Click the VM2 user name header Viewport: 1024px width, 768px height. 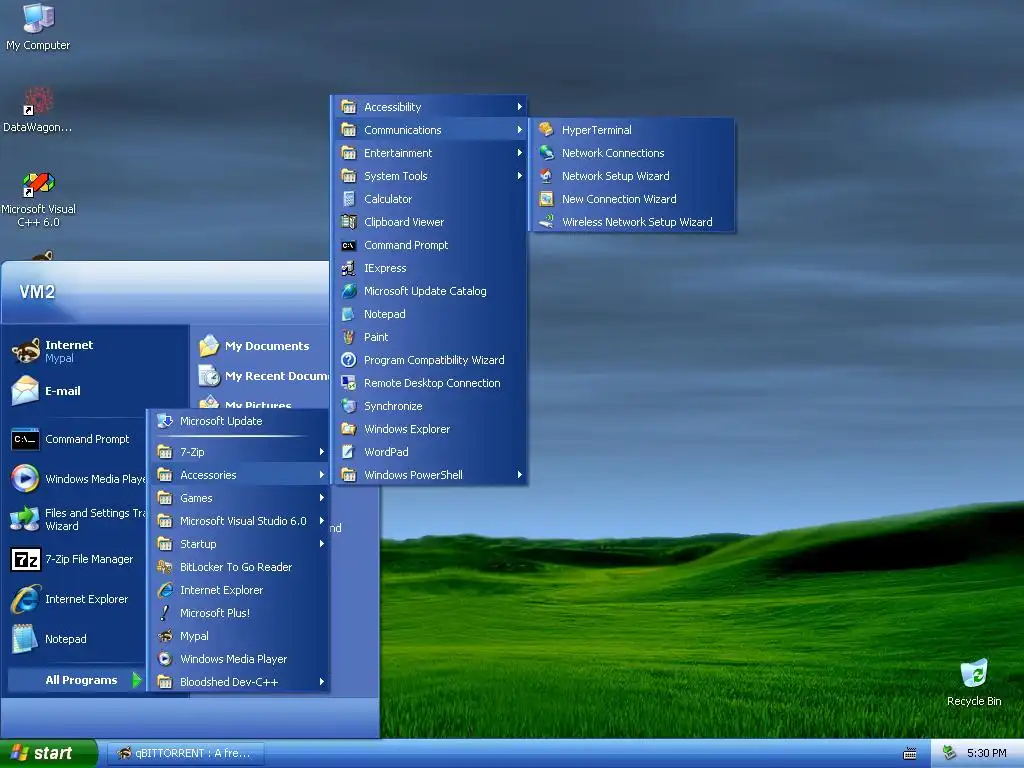point(37,291)
